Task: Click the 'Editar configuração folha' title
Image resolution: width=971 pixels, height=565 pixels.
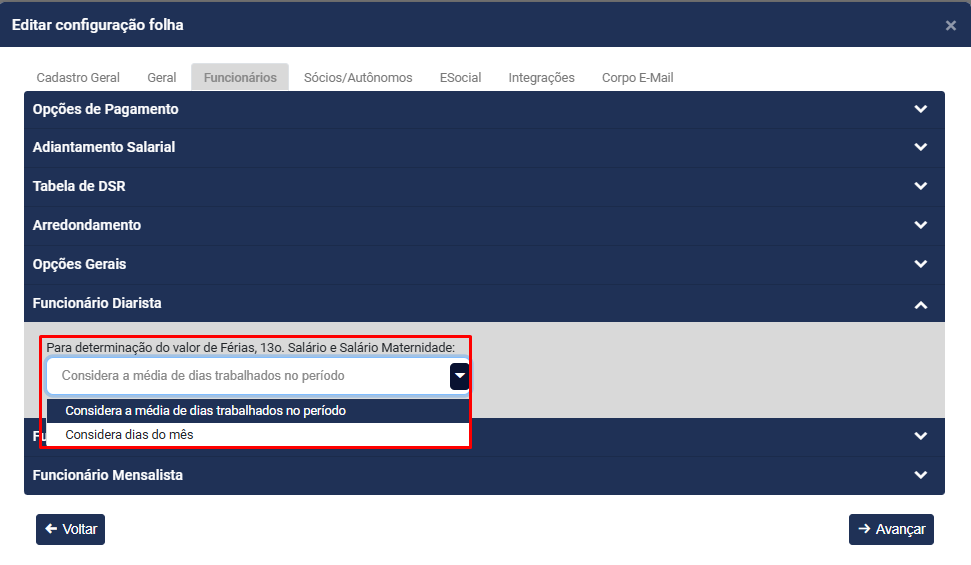Action: click(98, 25)
